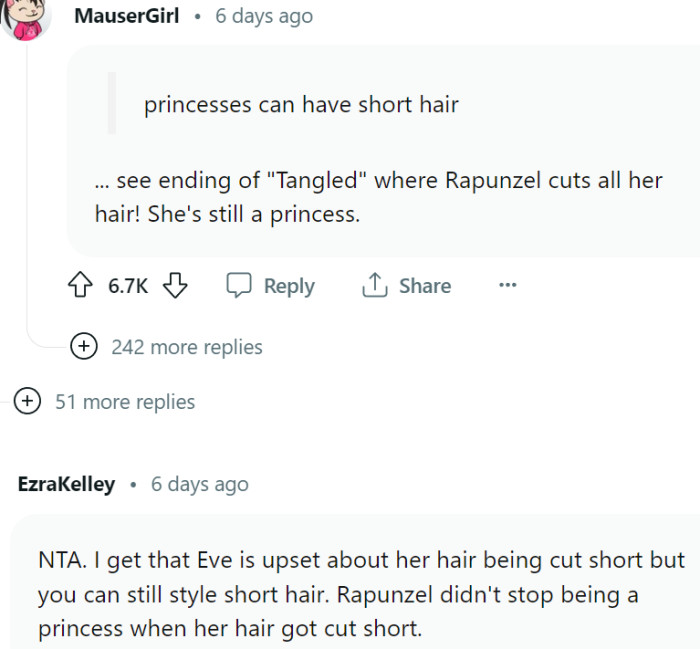Click the plus icon beside 51 more replies
The height and width of the screenshot is (649, 700).
tap(28, 402)
